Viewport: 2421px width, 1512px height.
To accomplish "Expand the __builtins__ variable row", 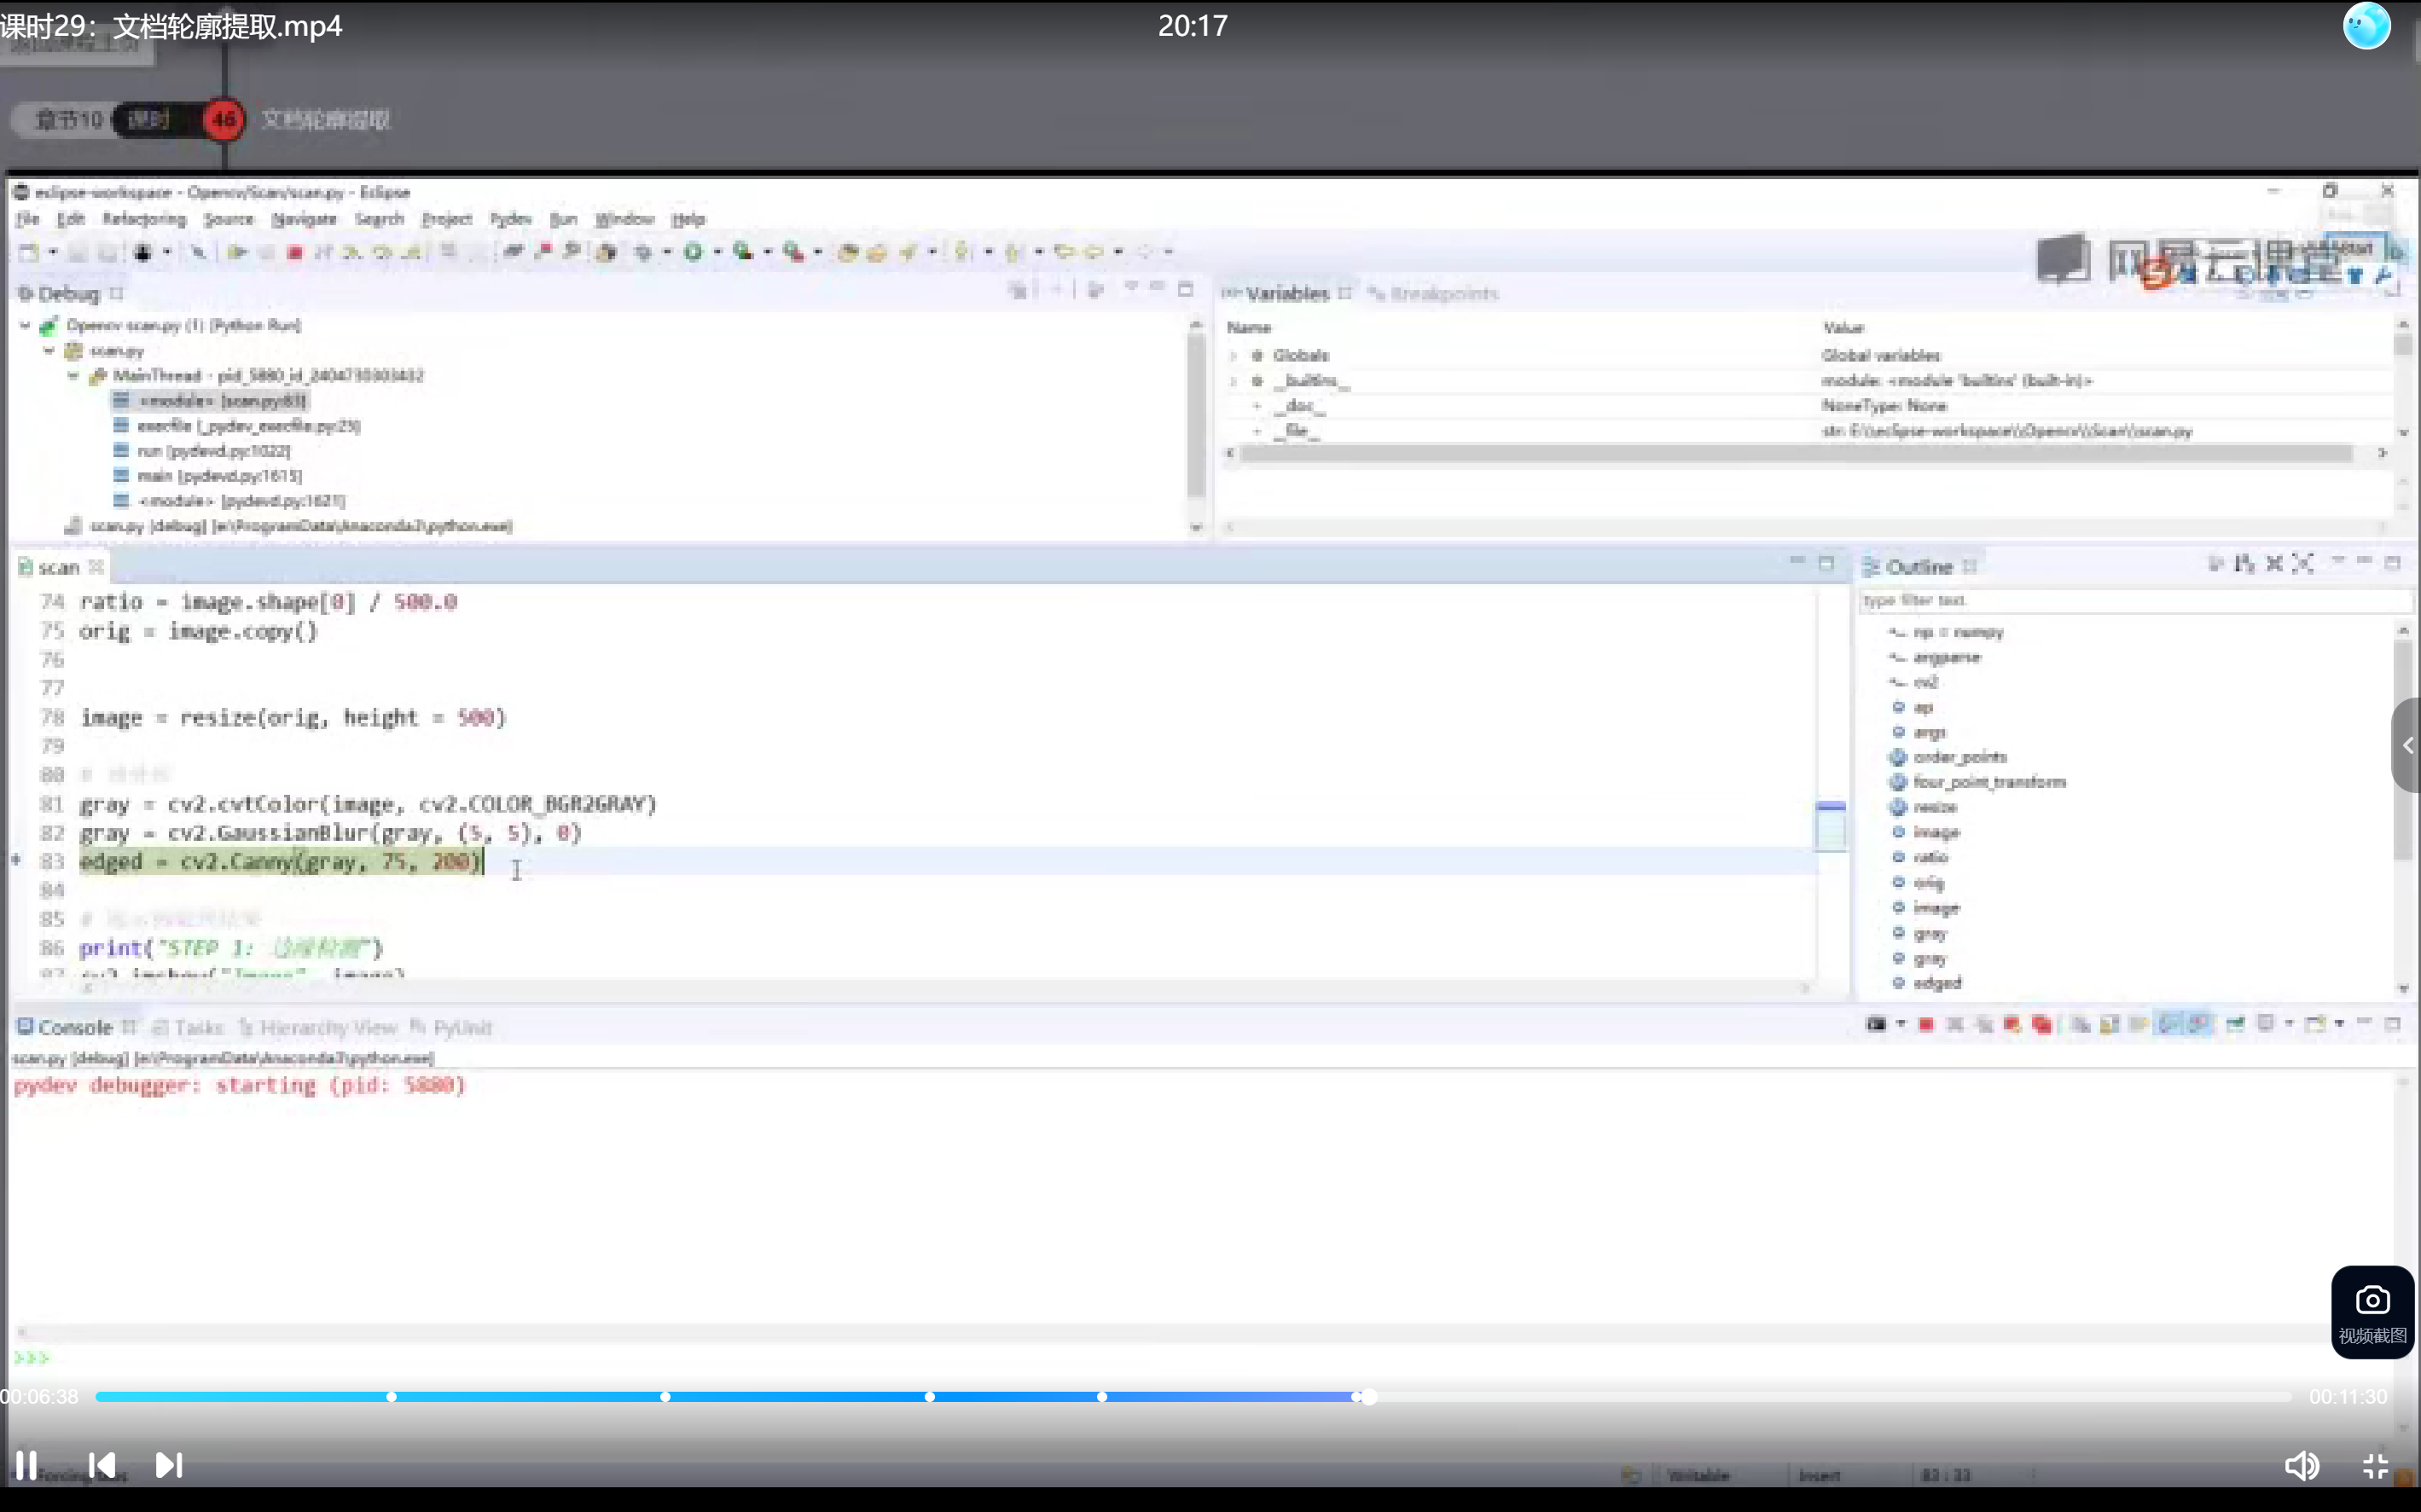I will 1233,381.
